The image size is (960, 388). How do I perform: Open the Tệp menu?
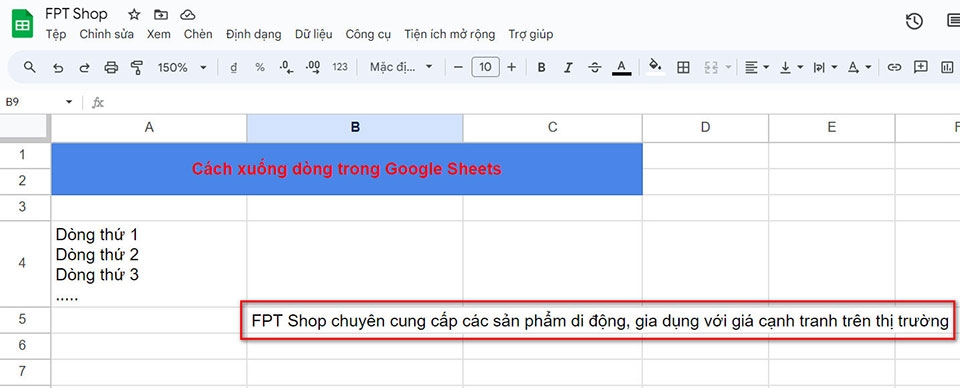[x=55, y=34]
